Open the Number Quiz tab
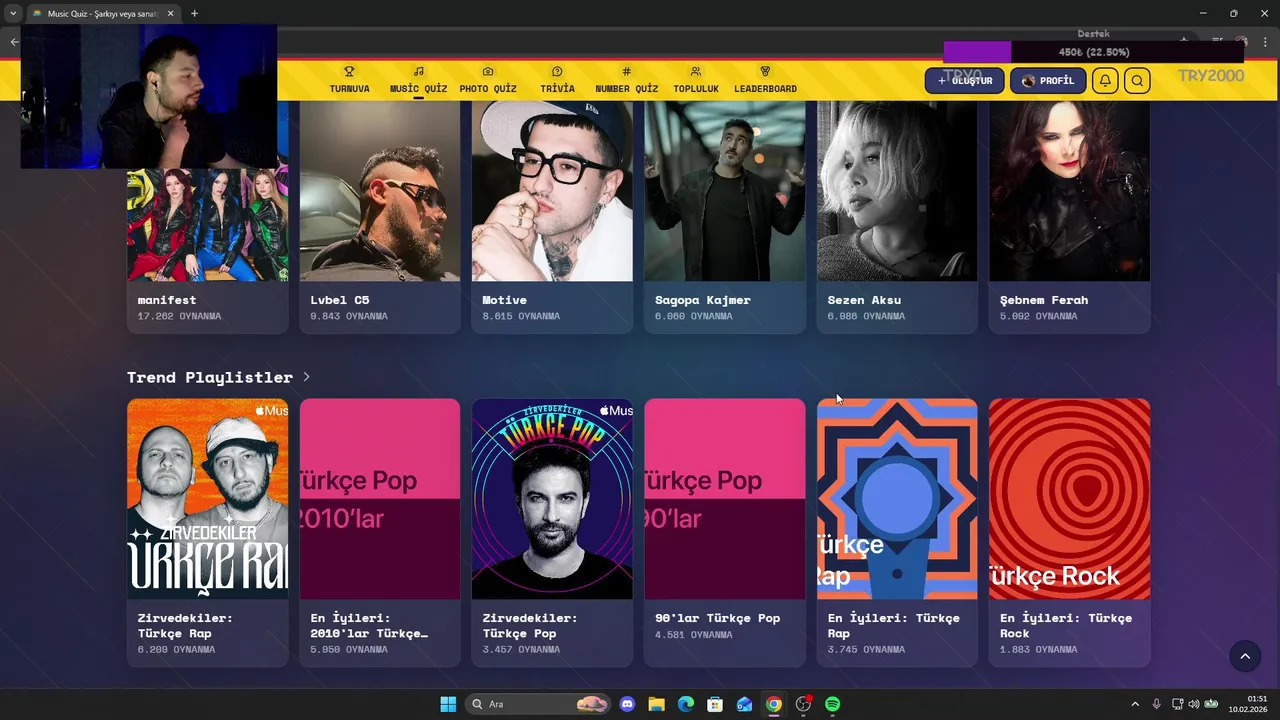Image resolution: width=1280 pixels, height=720 pixels. point(626,80)
